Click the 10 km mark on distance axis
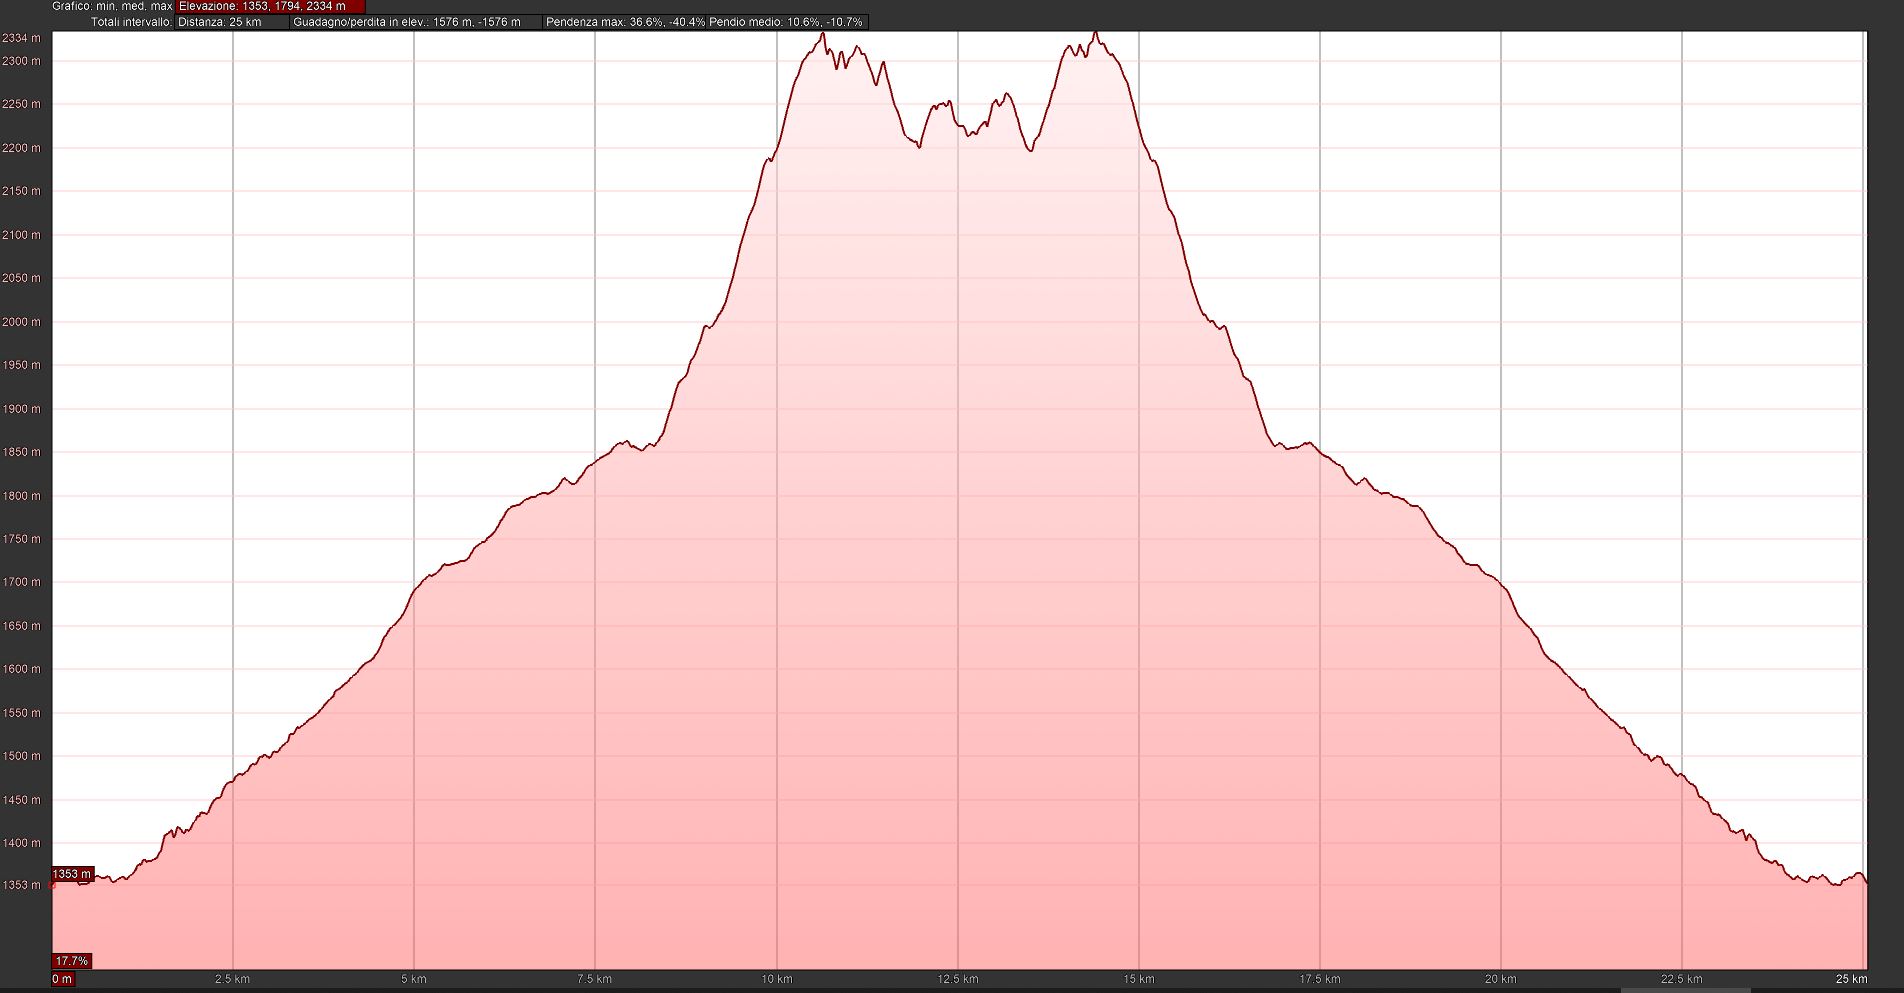The height and width of the screenshot is (993, 1904). coord(777,979)
